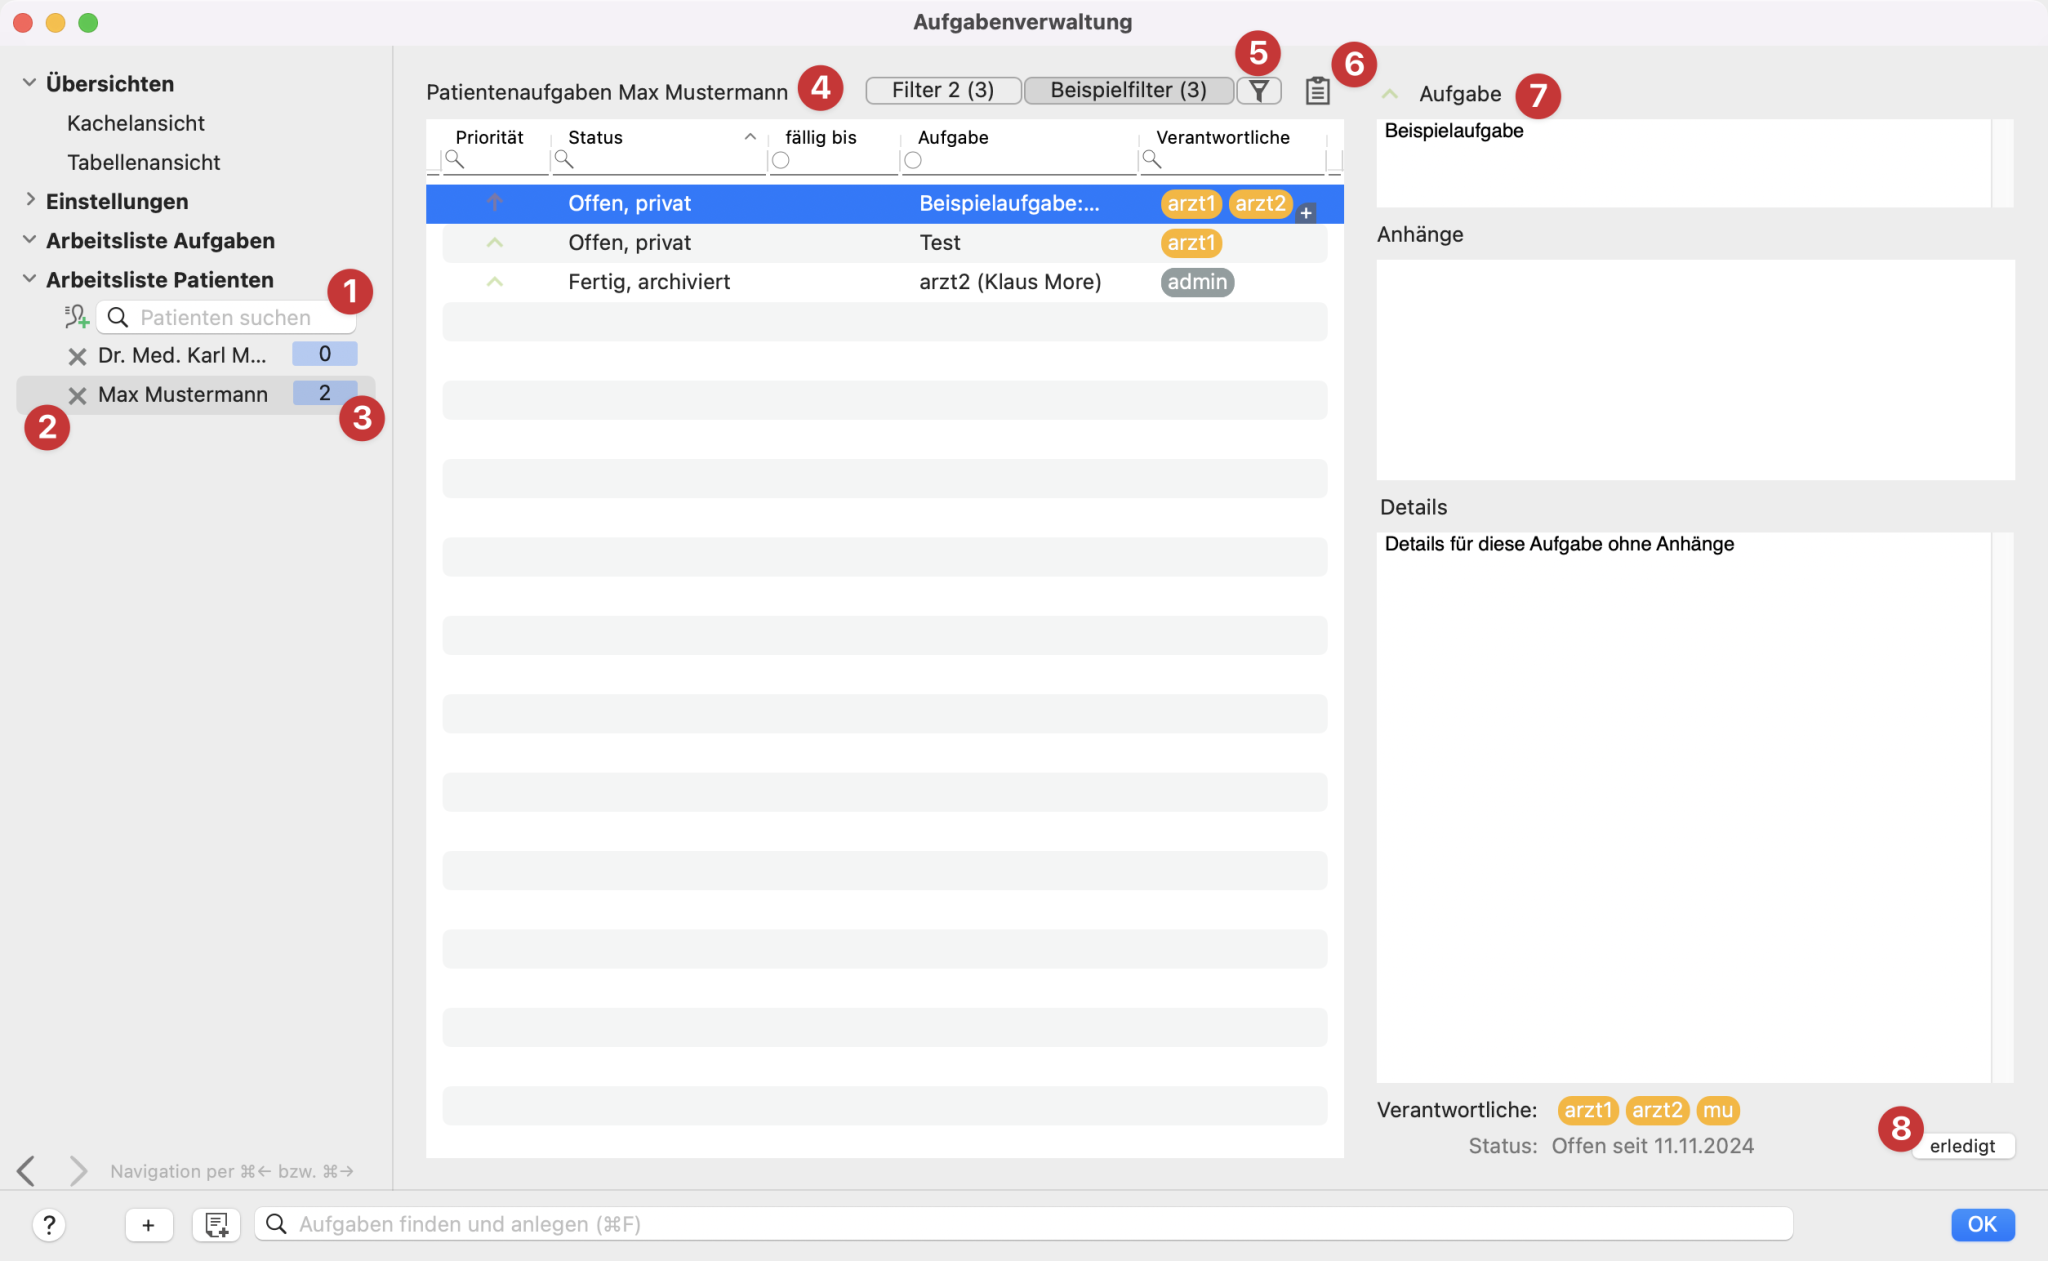
Task: Click the Fertig, archiviert status cell
Action: click(649, 282)
